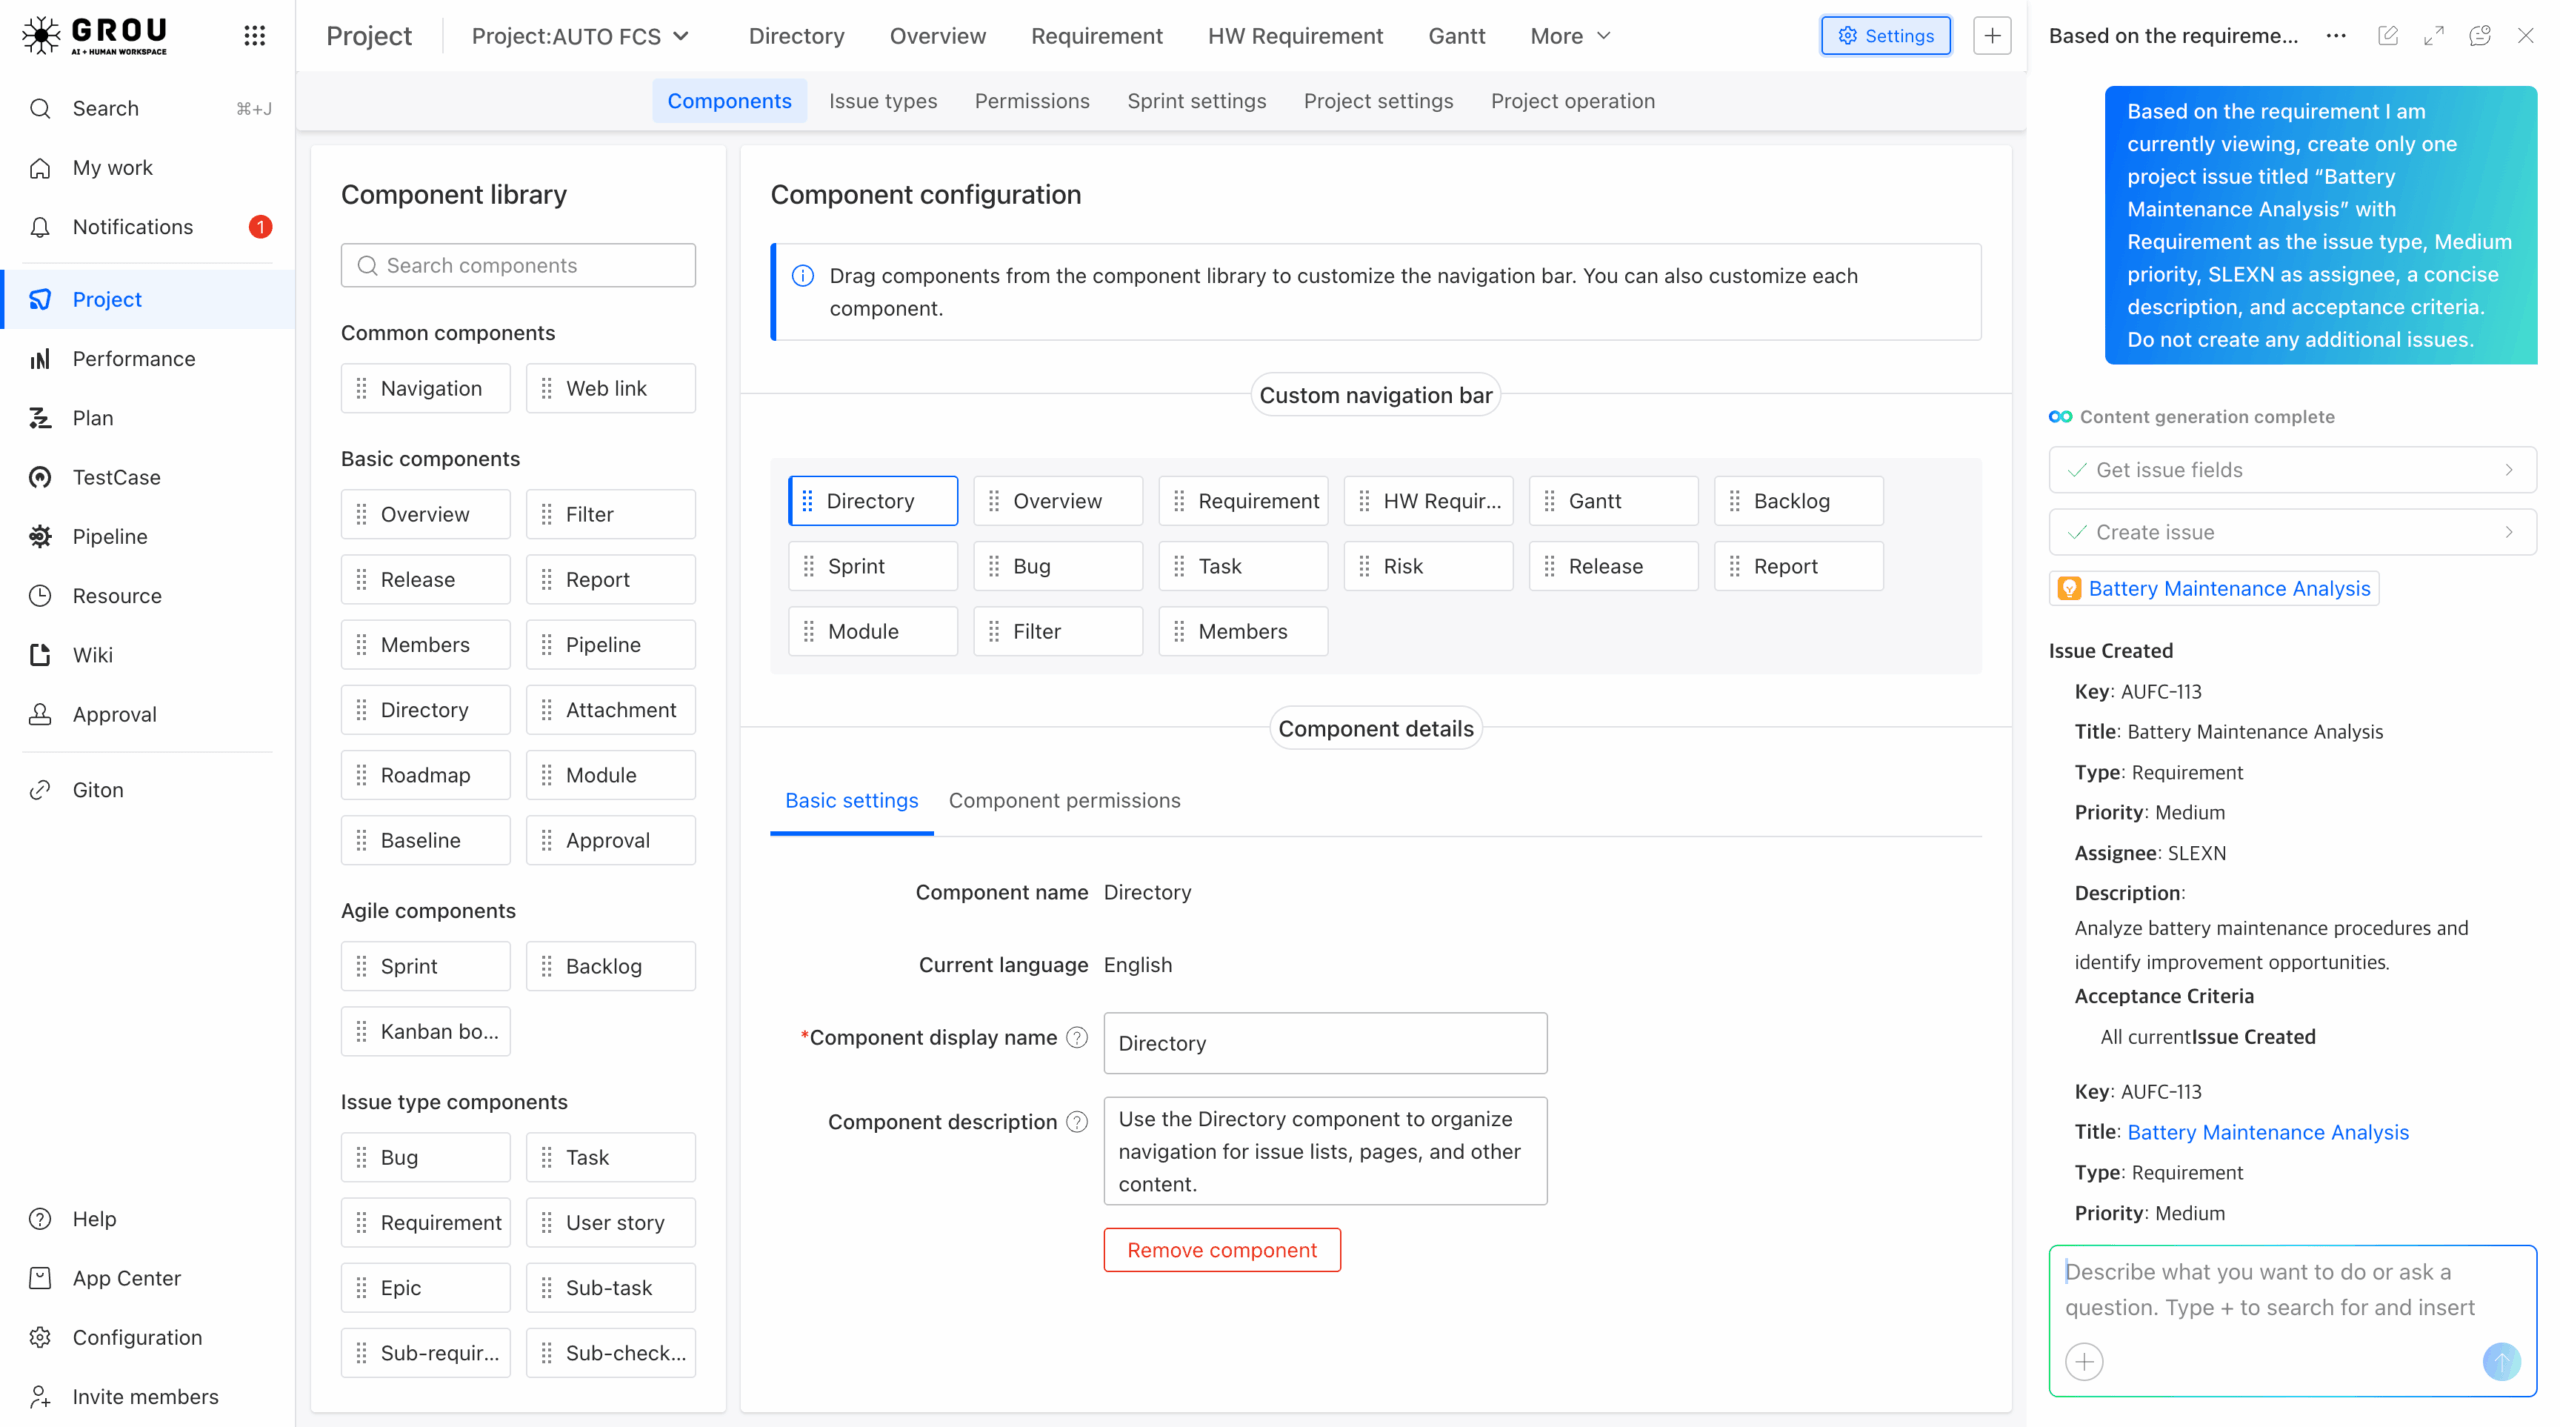Open App Center icon in sidebar
Screen dimensions: 2560x1427
pos(40,1278)
